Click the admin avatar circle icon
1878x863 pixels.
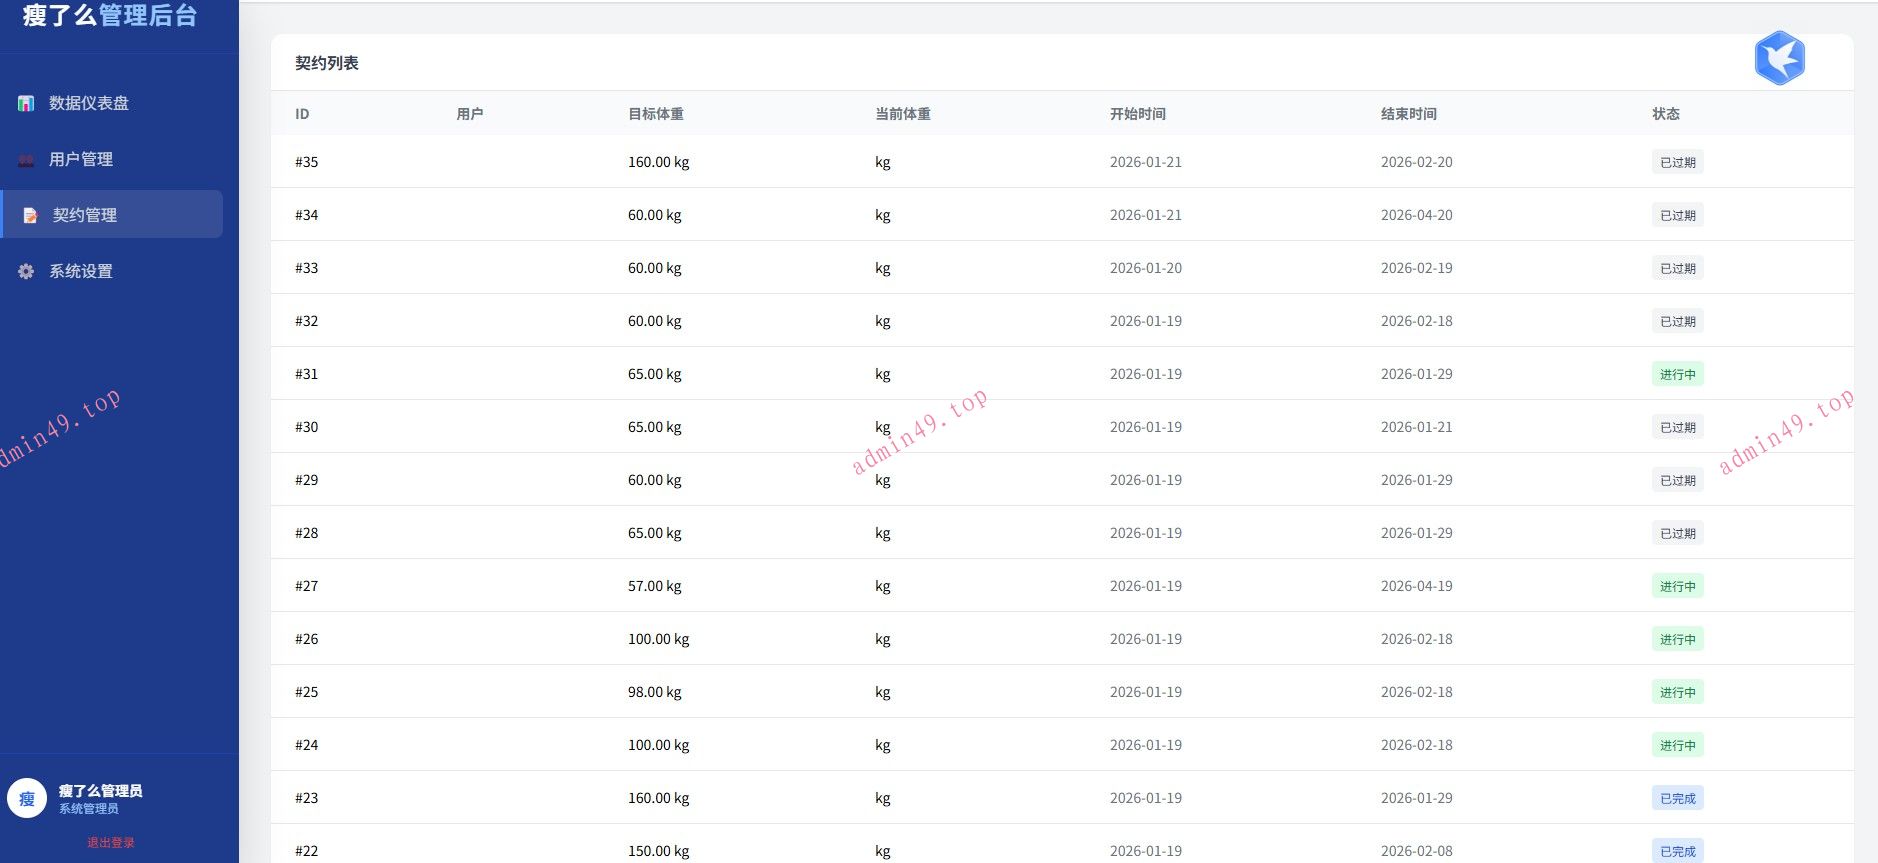(x=27, y=798)
